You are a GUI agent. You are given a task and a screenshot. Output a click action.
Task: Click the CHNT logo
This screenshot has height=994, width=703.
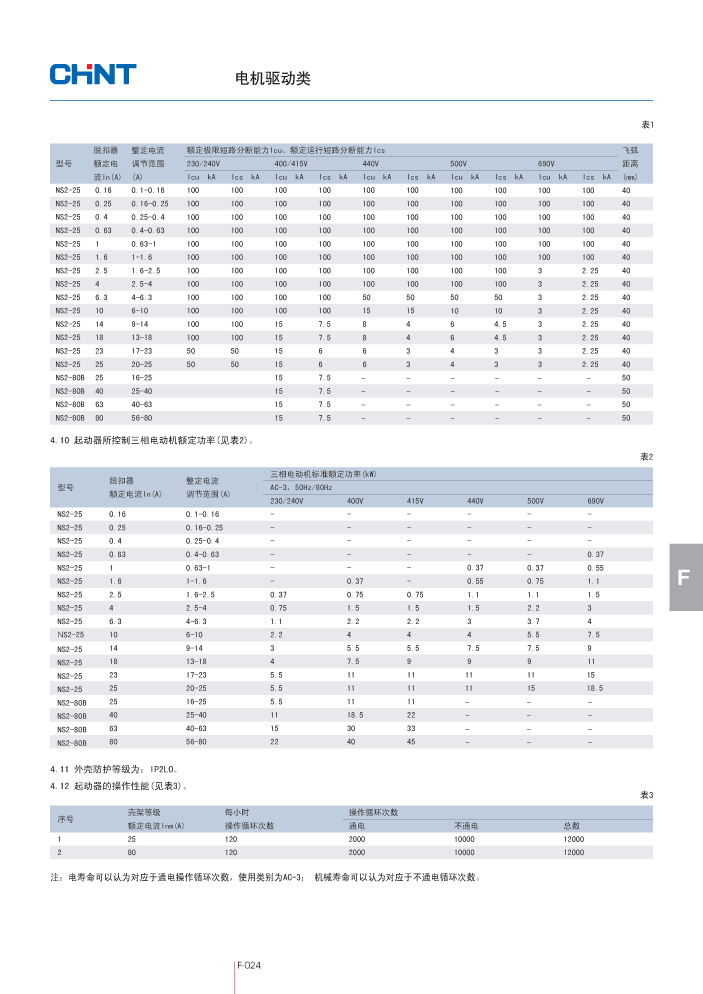[x=93, y=74]
